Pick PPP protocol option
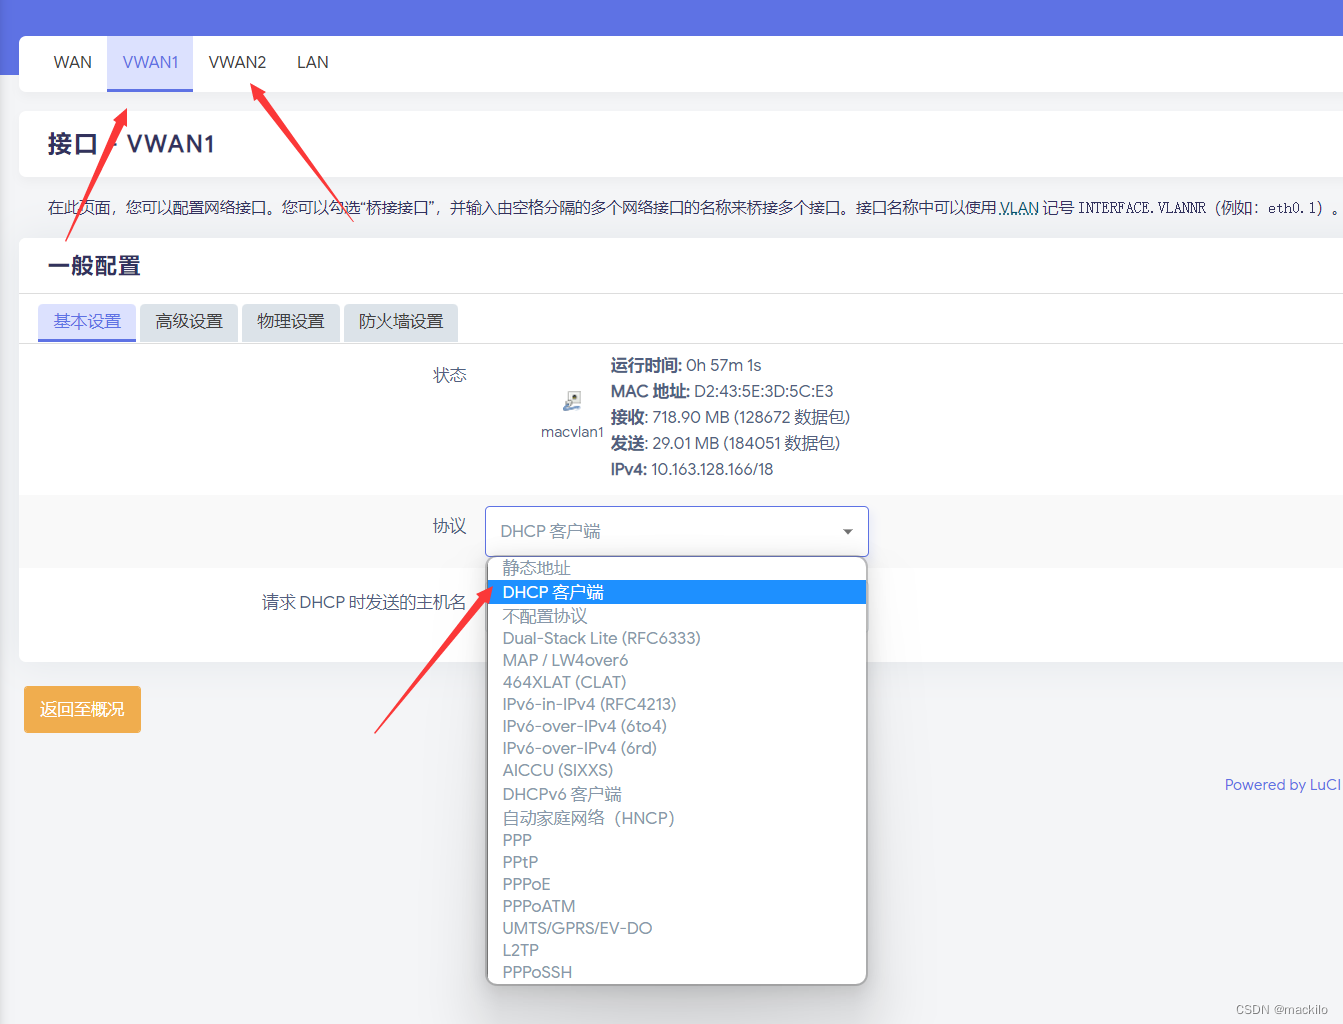 tap(676, 840)
